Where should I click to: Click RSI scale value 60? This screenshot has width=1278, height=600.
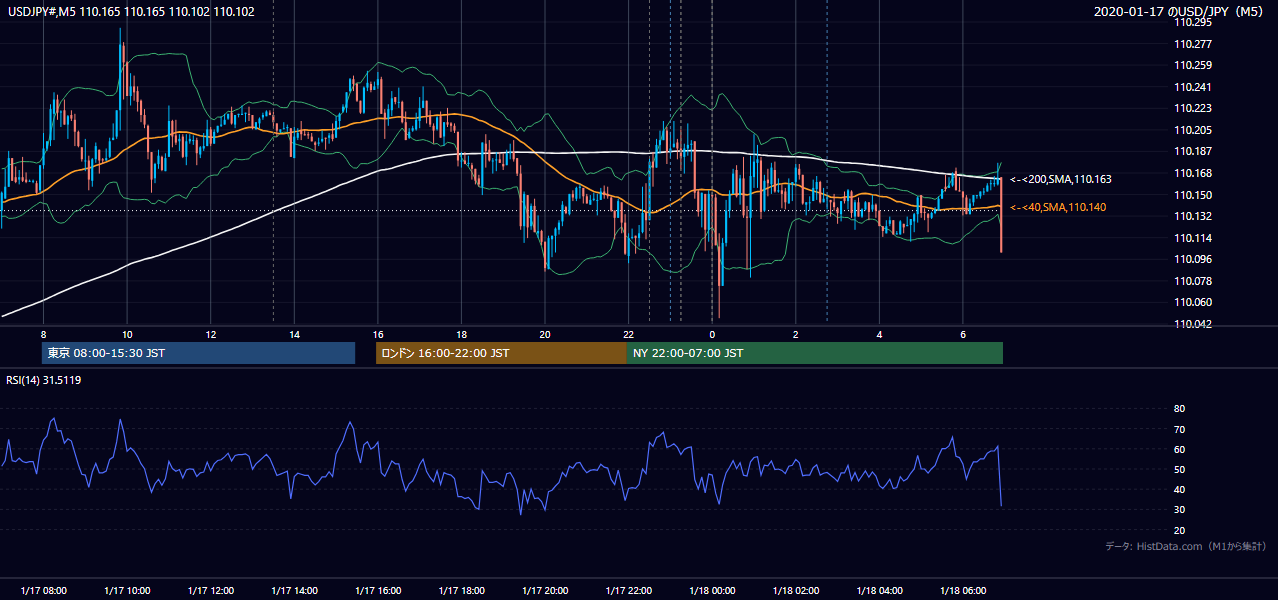click(1180, 449)
